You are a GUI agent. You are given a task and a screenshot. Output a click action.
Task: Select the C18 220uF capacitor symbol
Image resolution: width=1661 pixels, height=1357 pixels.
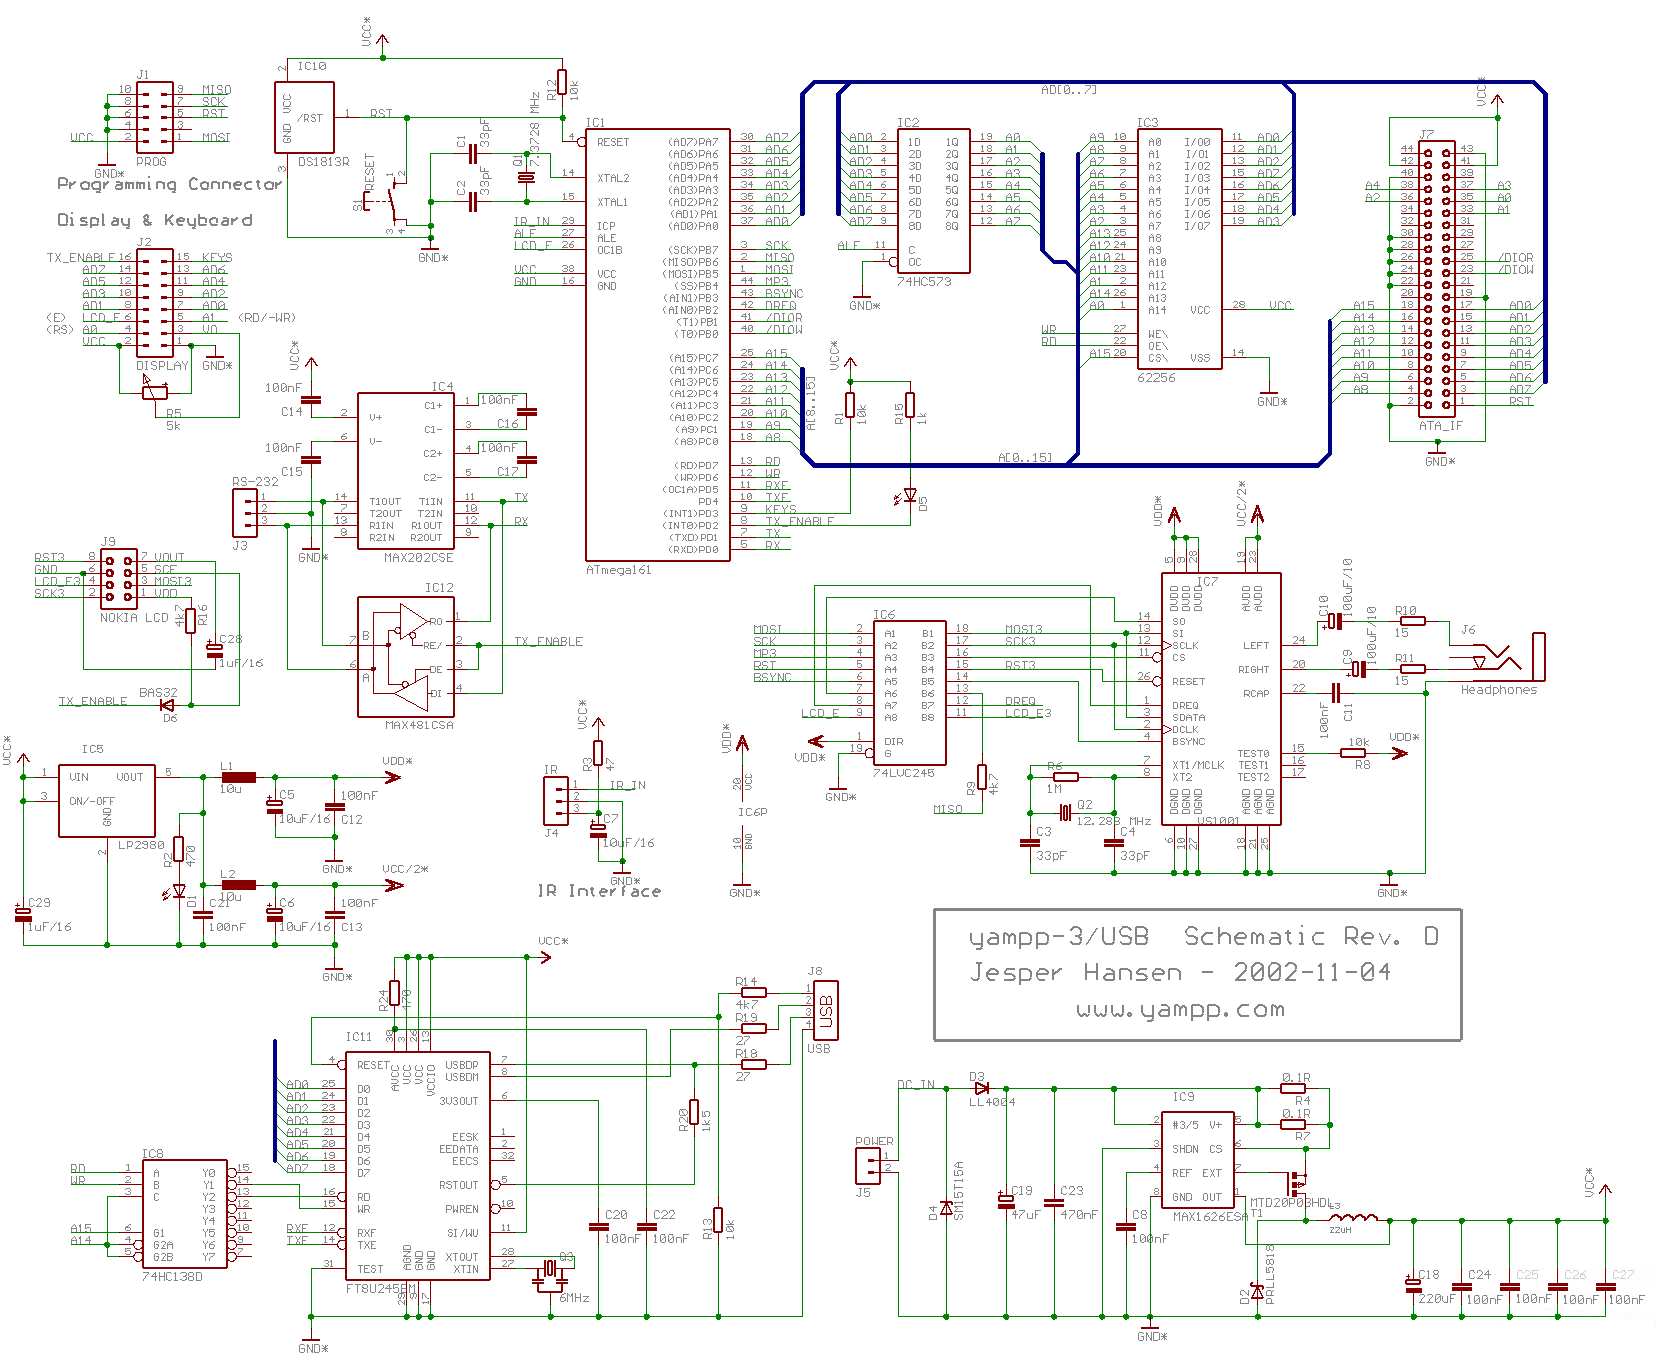[1413, 1286]
